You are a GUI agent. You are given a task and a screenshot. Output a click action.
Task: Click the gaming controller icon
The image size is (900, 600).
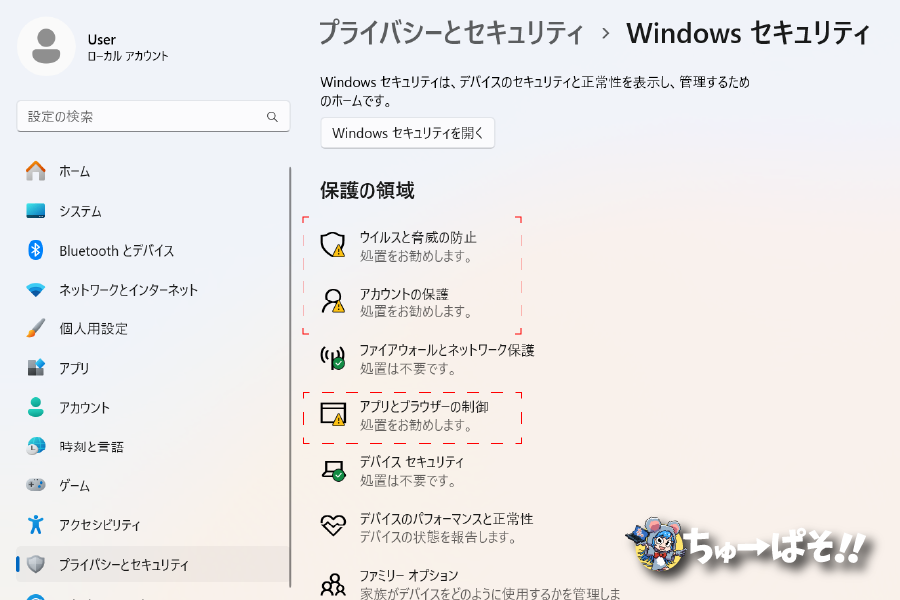tap(36, 485)
